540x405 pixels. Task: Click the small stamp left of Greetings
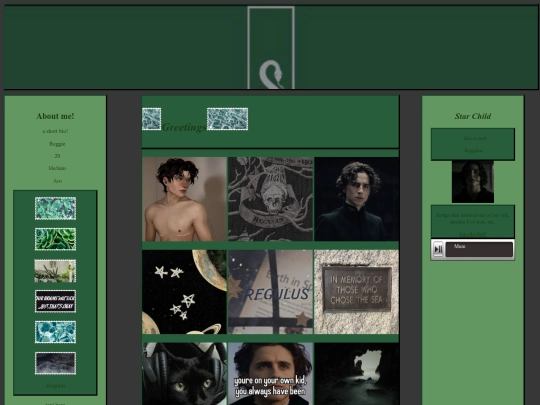(152, 119)
